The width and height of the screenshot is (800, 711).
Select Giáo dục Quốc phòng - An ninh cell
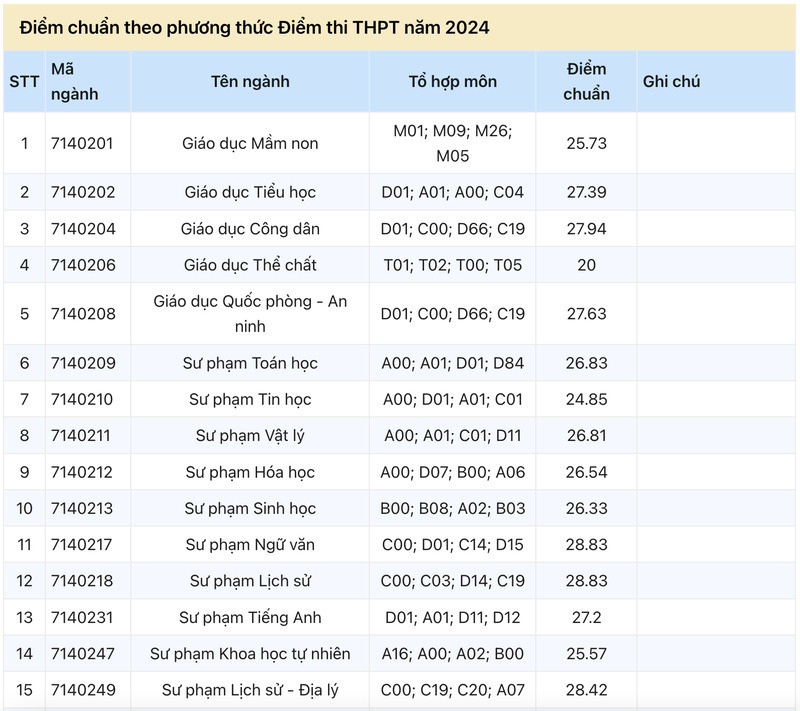tap(250, 314)
